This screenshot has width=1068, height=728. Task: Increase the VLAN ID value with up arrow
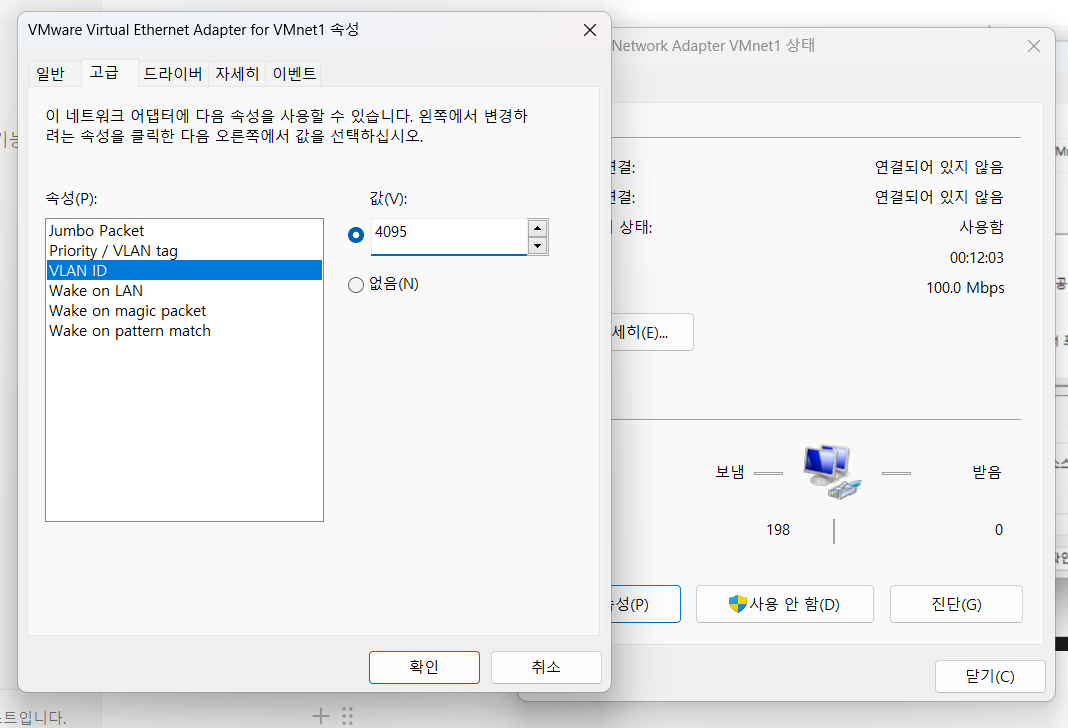pos(537,228)
